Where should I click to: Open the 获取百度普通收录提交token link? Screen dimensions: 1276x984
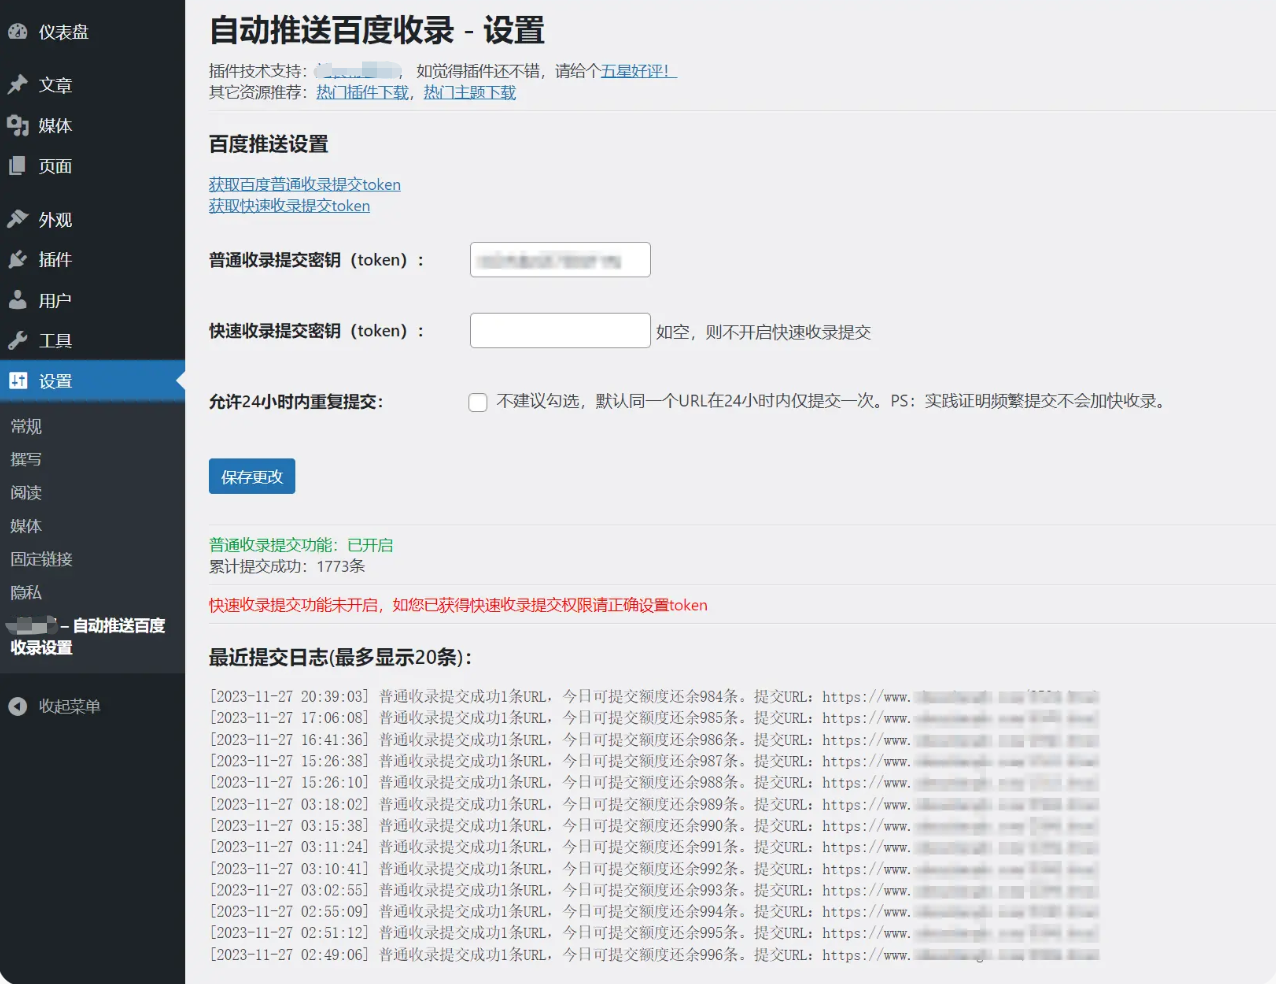click(x=304, y=184)
